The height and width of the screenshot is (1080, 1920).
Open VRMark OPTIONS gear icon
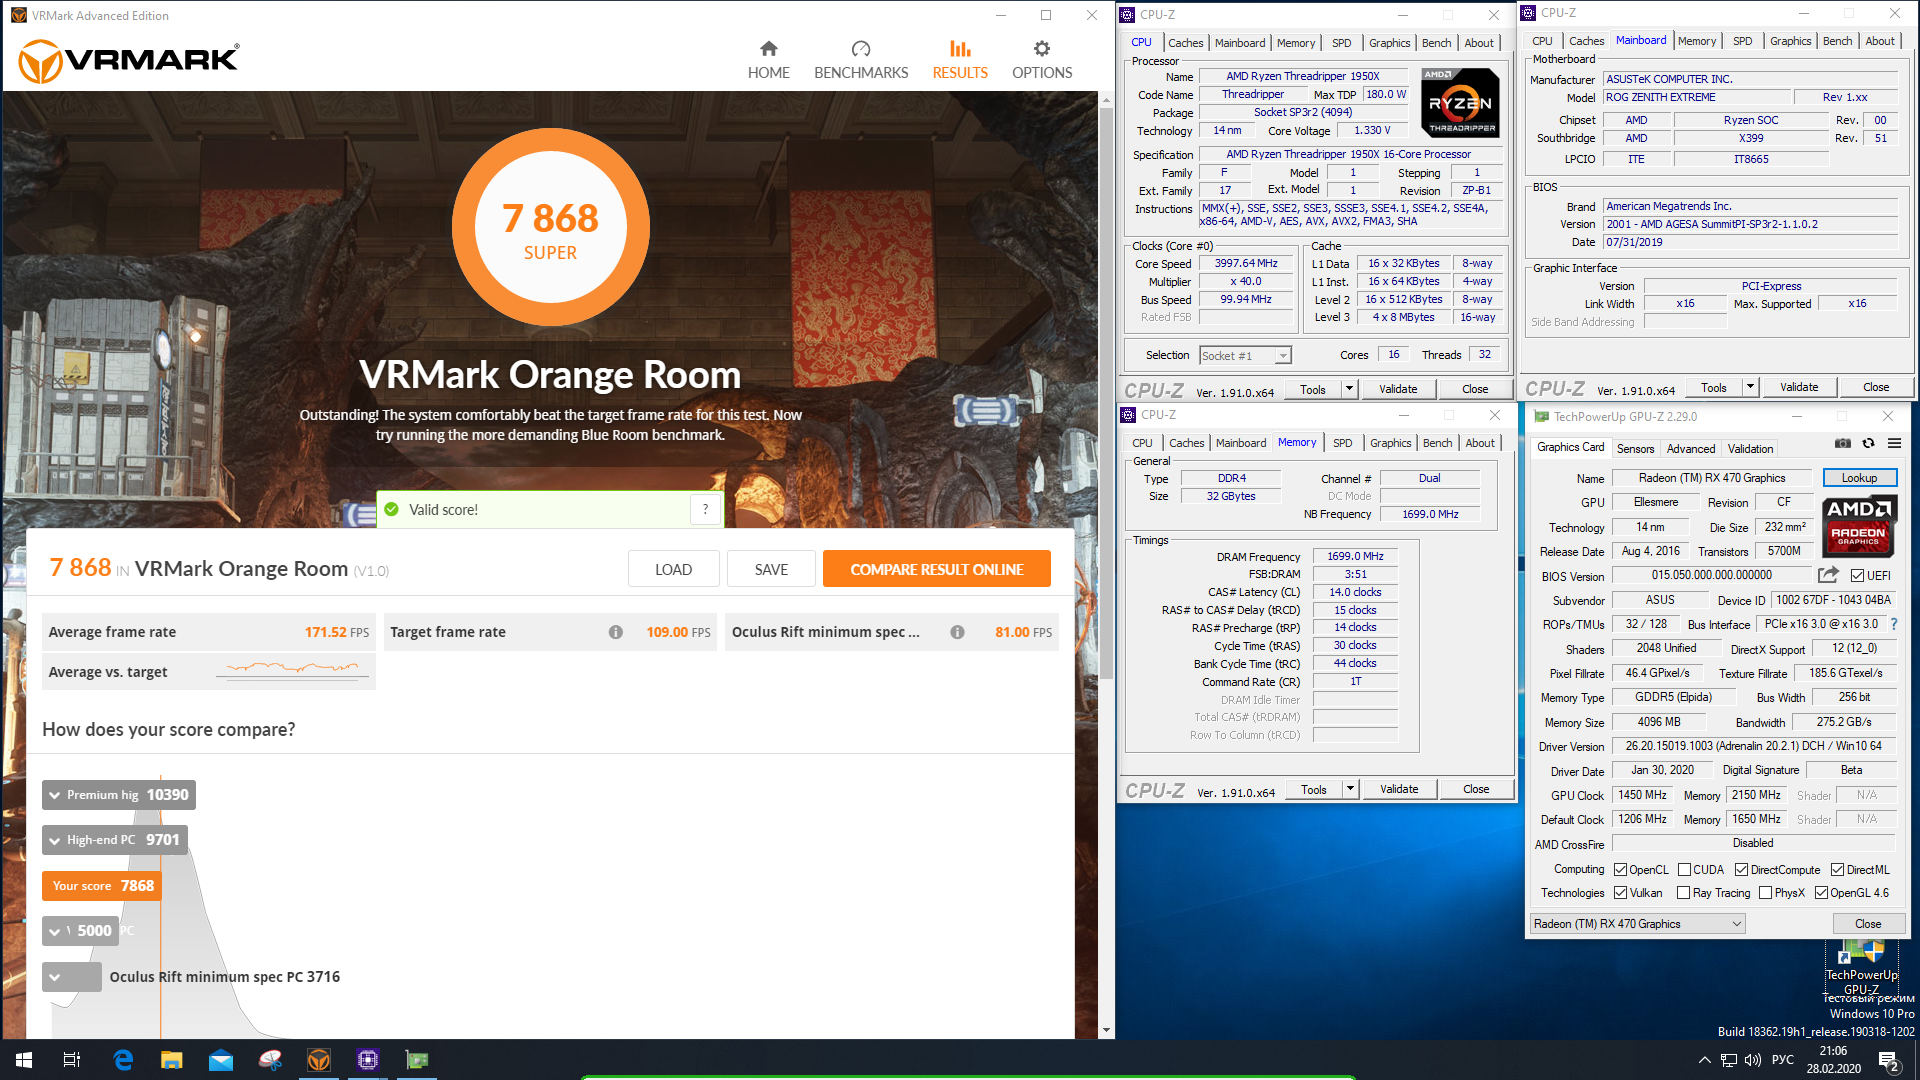click(1042, 48)
